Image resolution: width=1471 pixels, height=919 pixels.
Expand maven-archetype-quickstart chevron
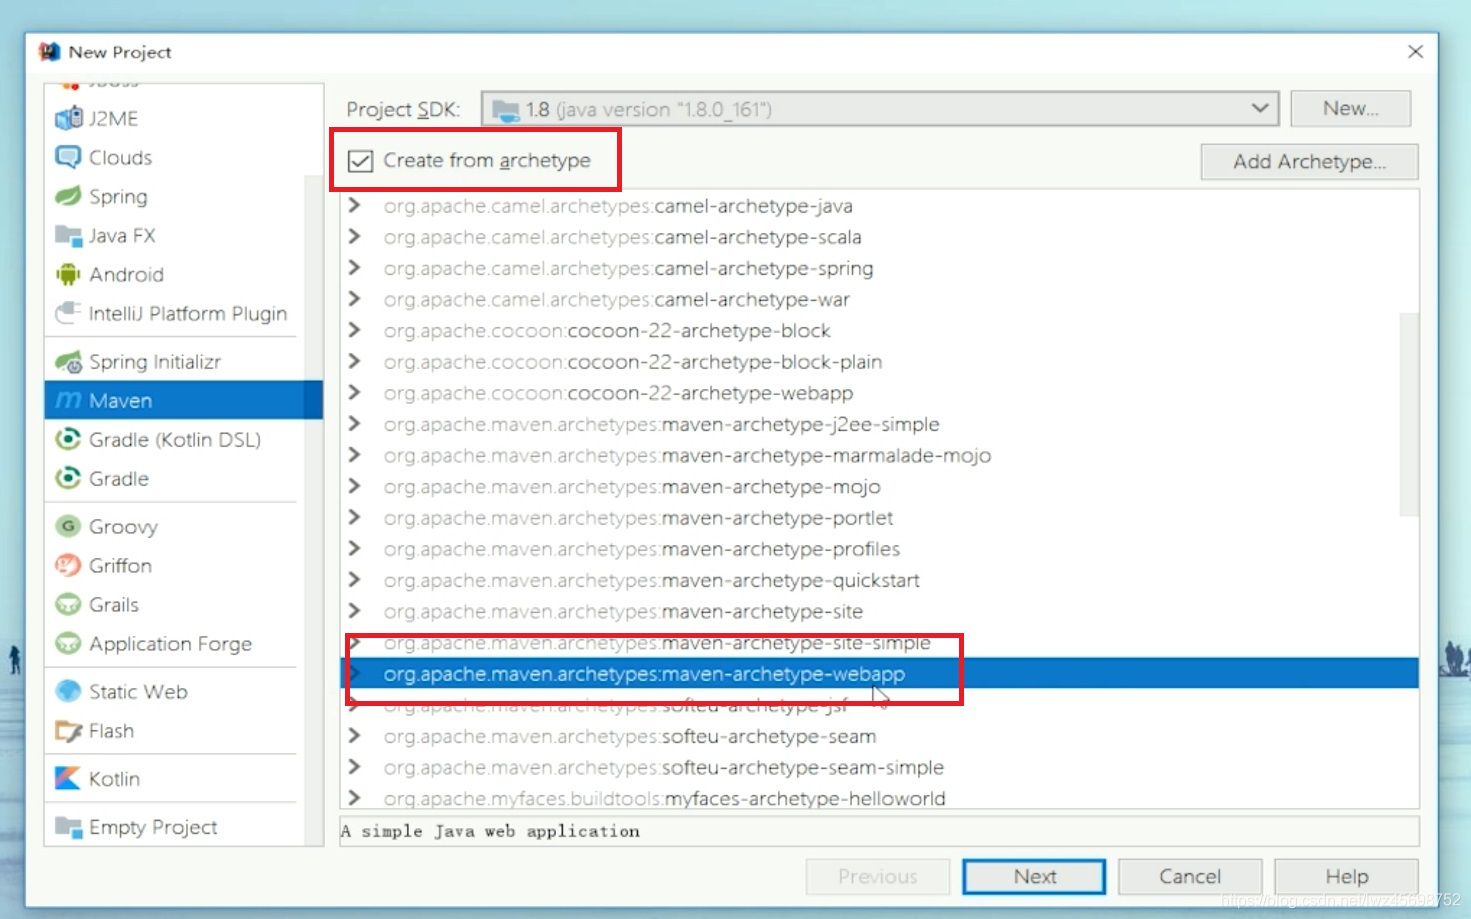coord(354,579)
